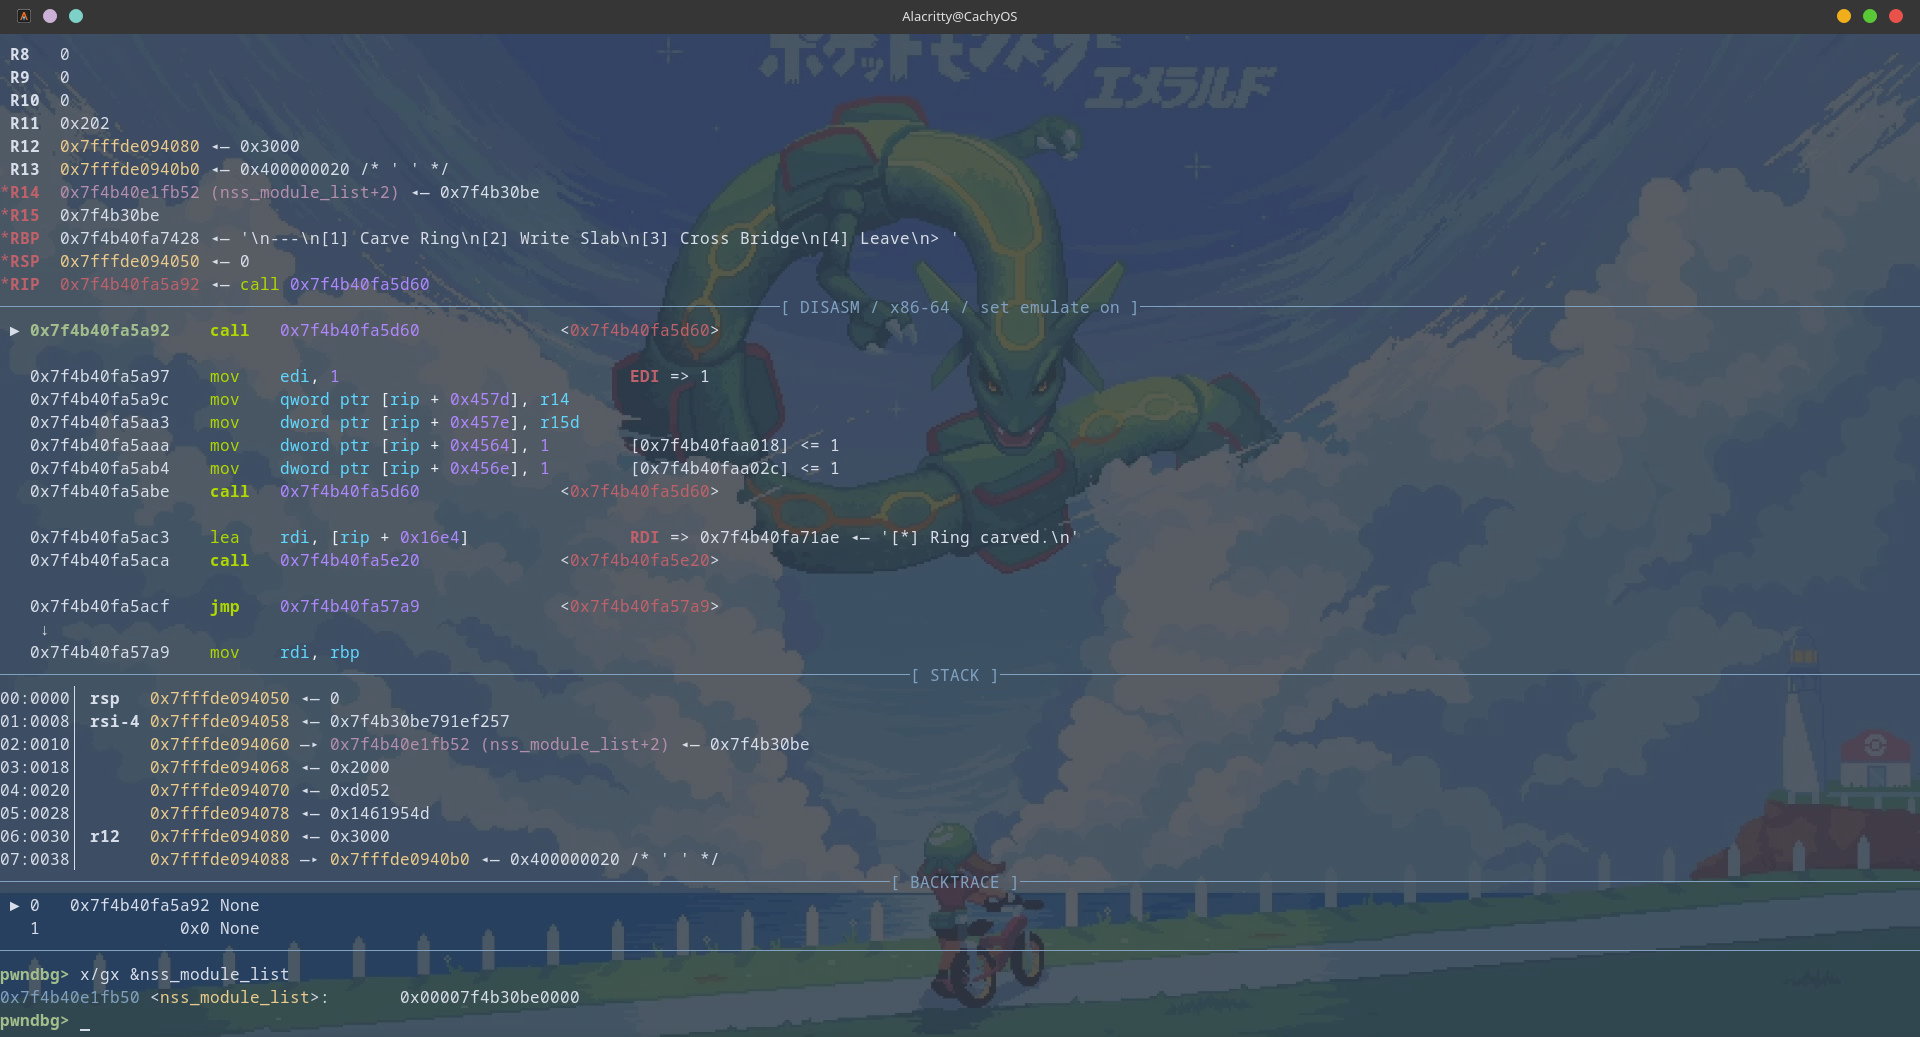Click the 'rdi, rbp' operands of the last mov
Viewport: 1920px width, 1037px height.
[x=320, y=652]
